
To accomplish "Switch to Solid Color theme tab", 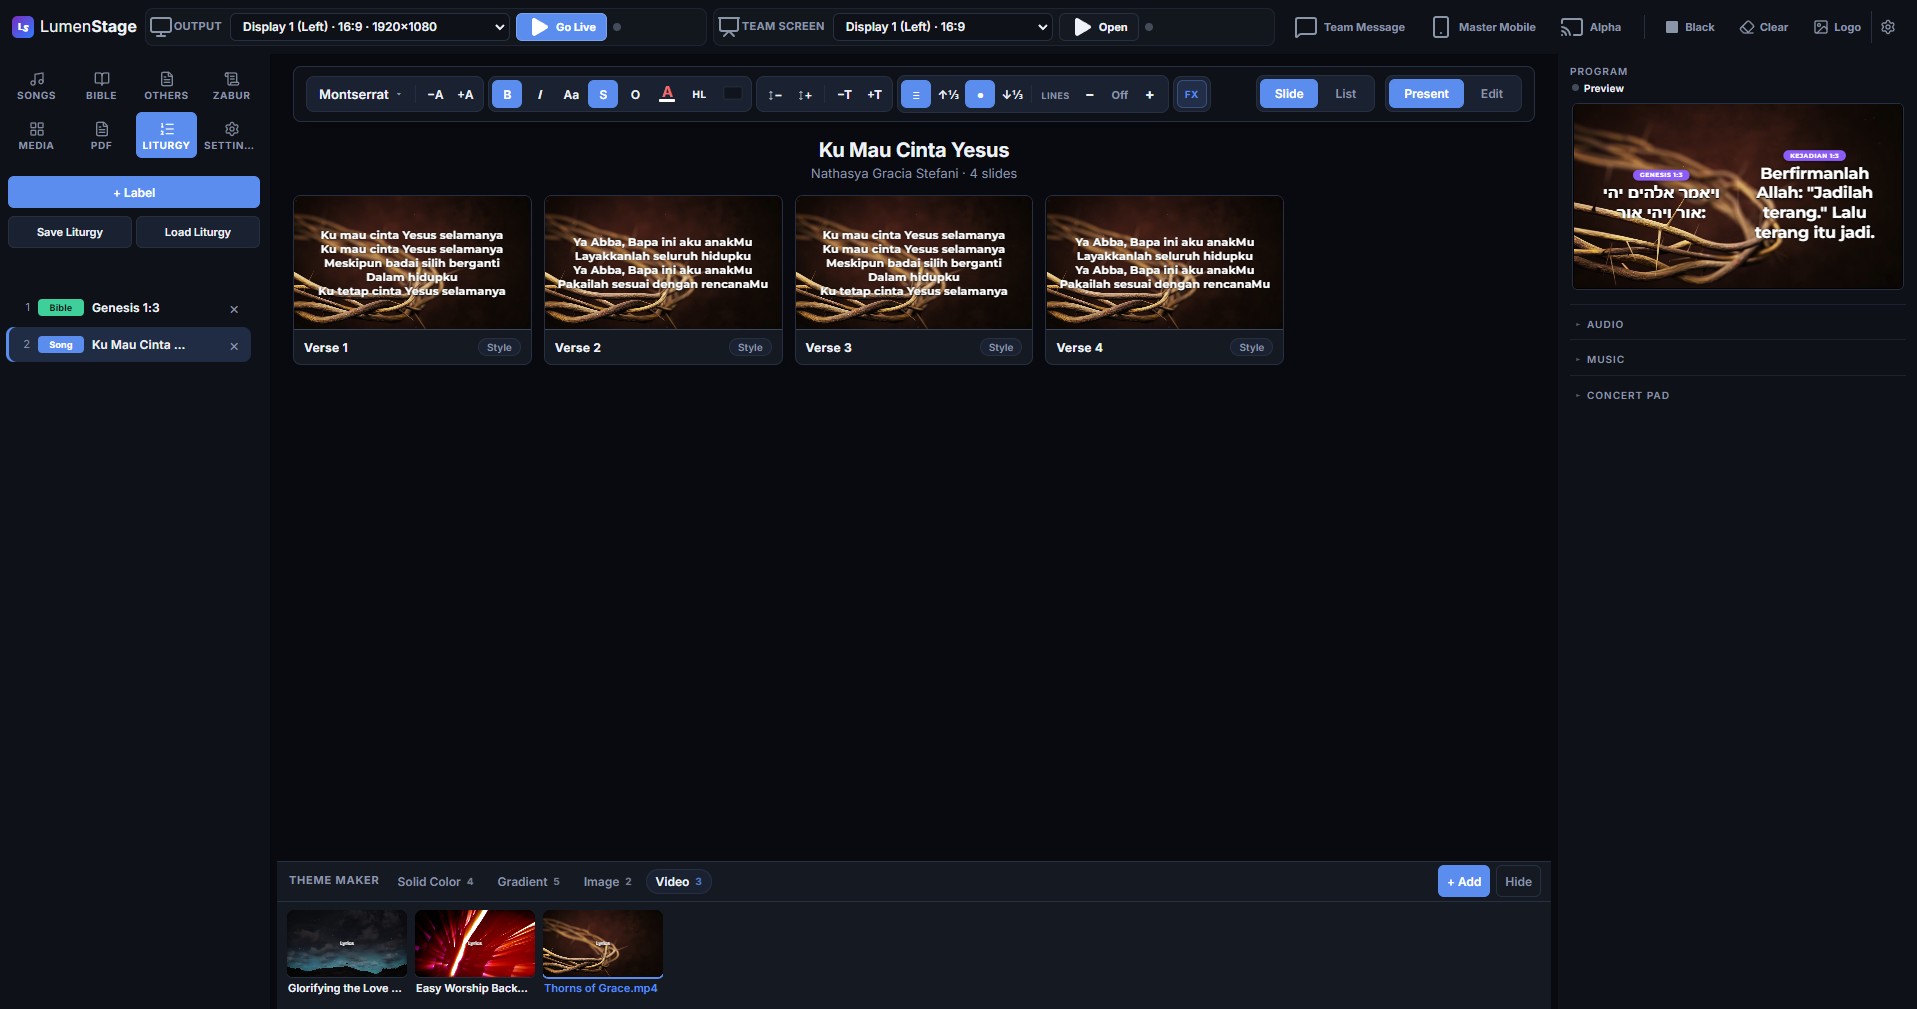I will click(435, 881).
